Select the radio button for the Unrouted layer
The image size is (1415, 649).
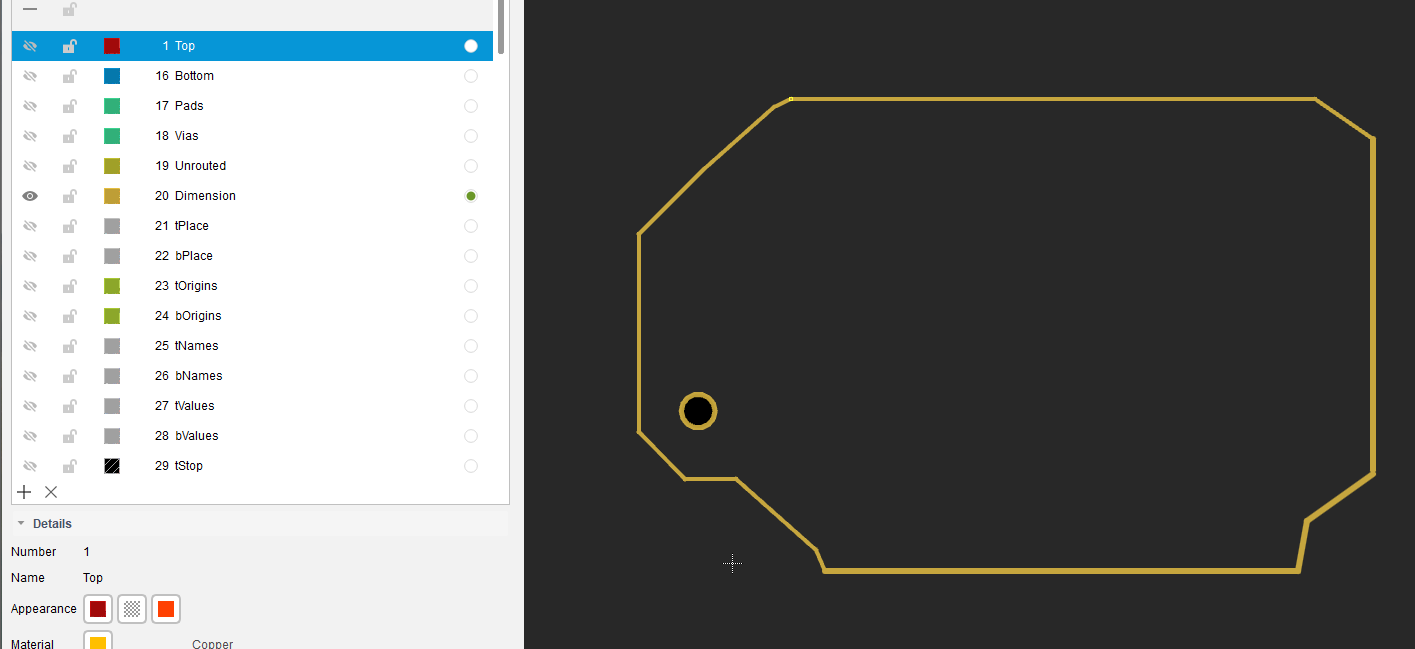471,166
